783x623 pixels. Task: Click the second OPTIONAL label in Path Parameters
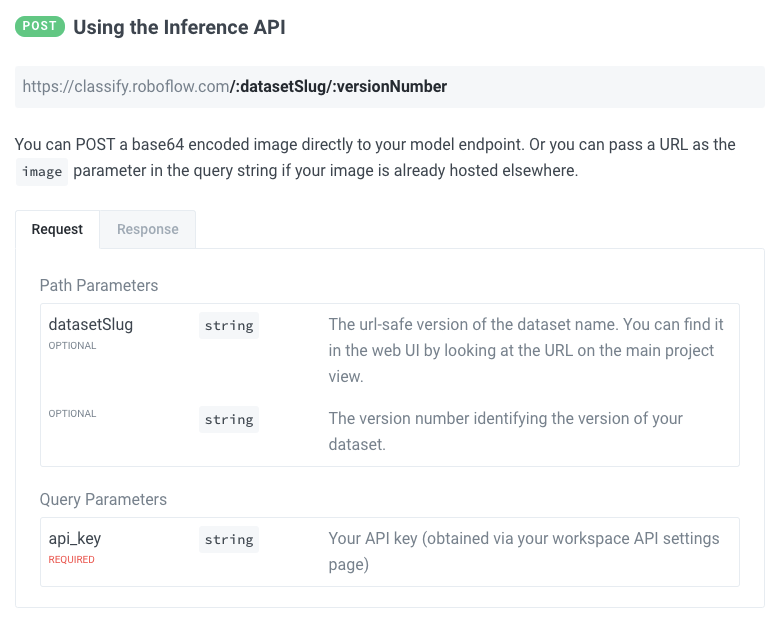coord(72,413)
